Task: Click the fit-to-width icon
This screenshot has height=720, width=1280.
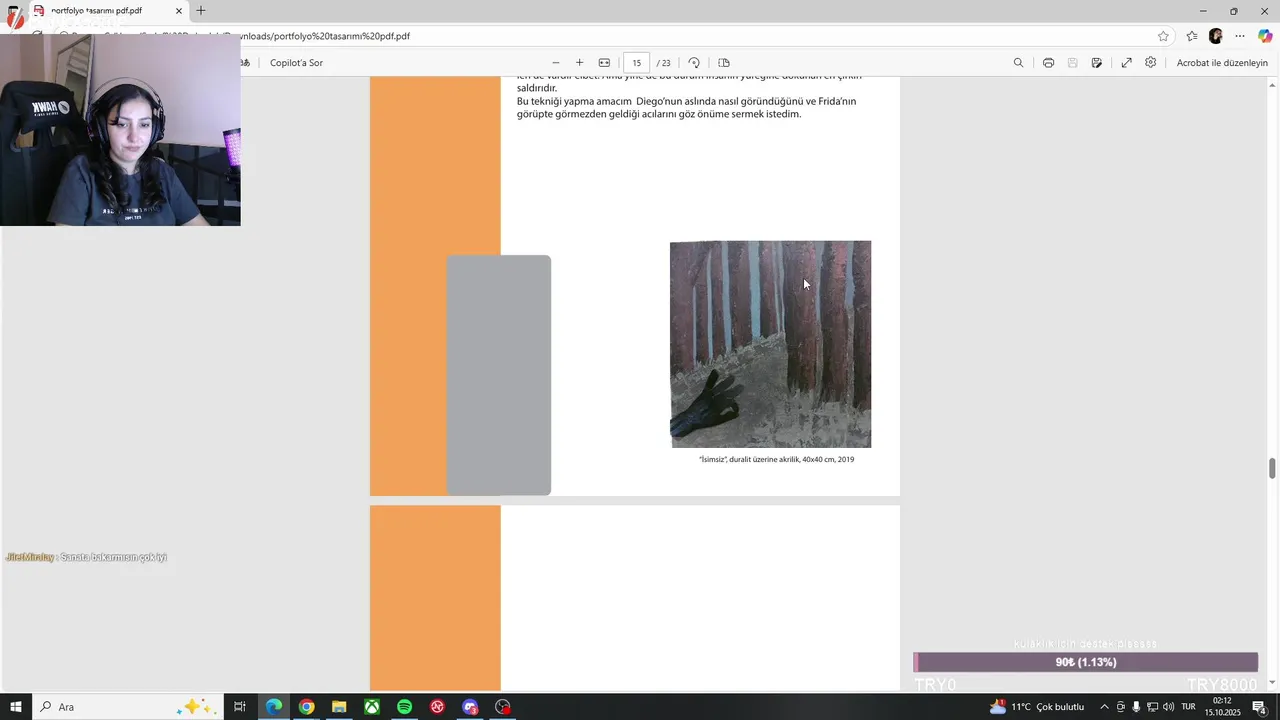Action: (x=604, y=63)
